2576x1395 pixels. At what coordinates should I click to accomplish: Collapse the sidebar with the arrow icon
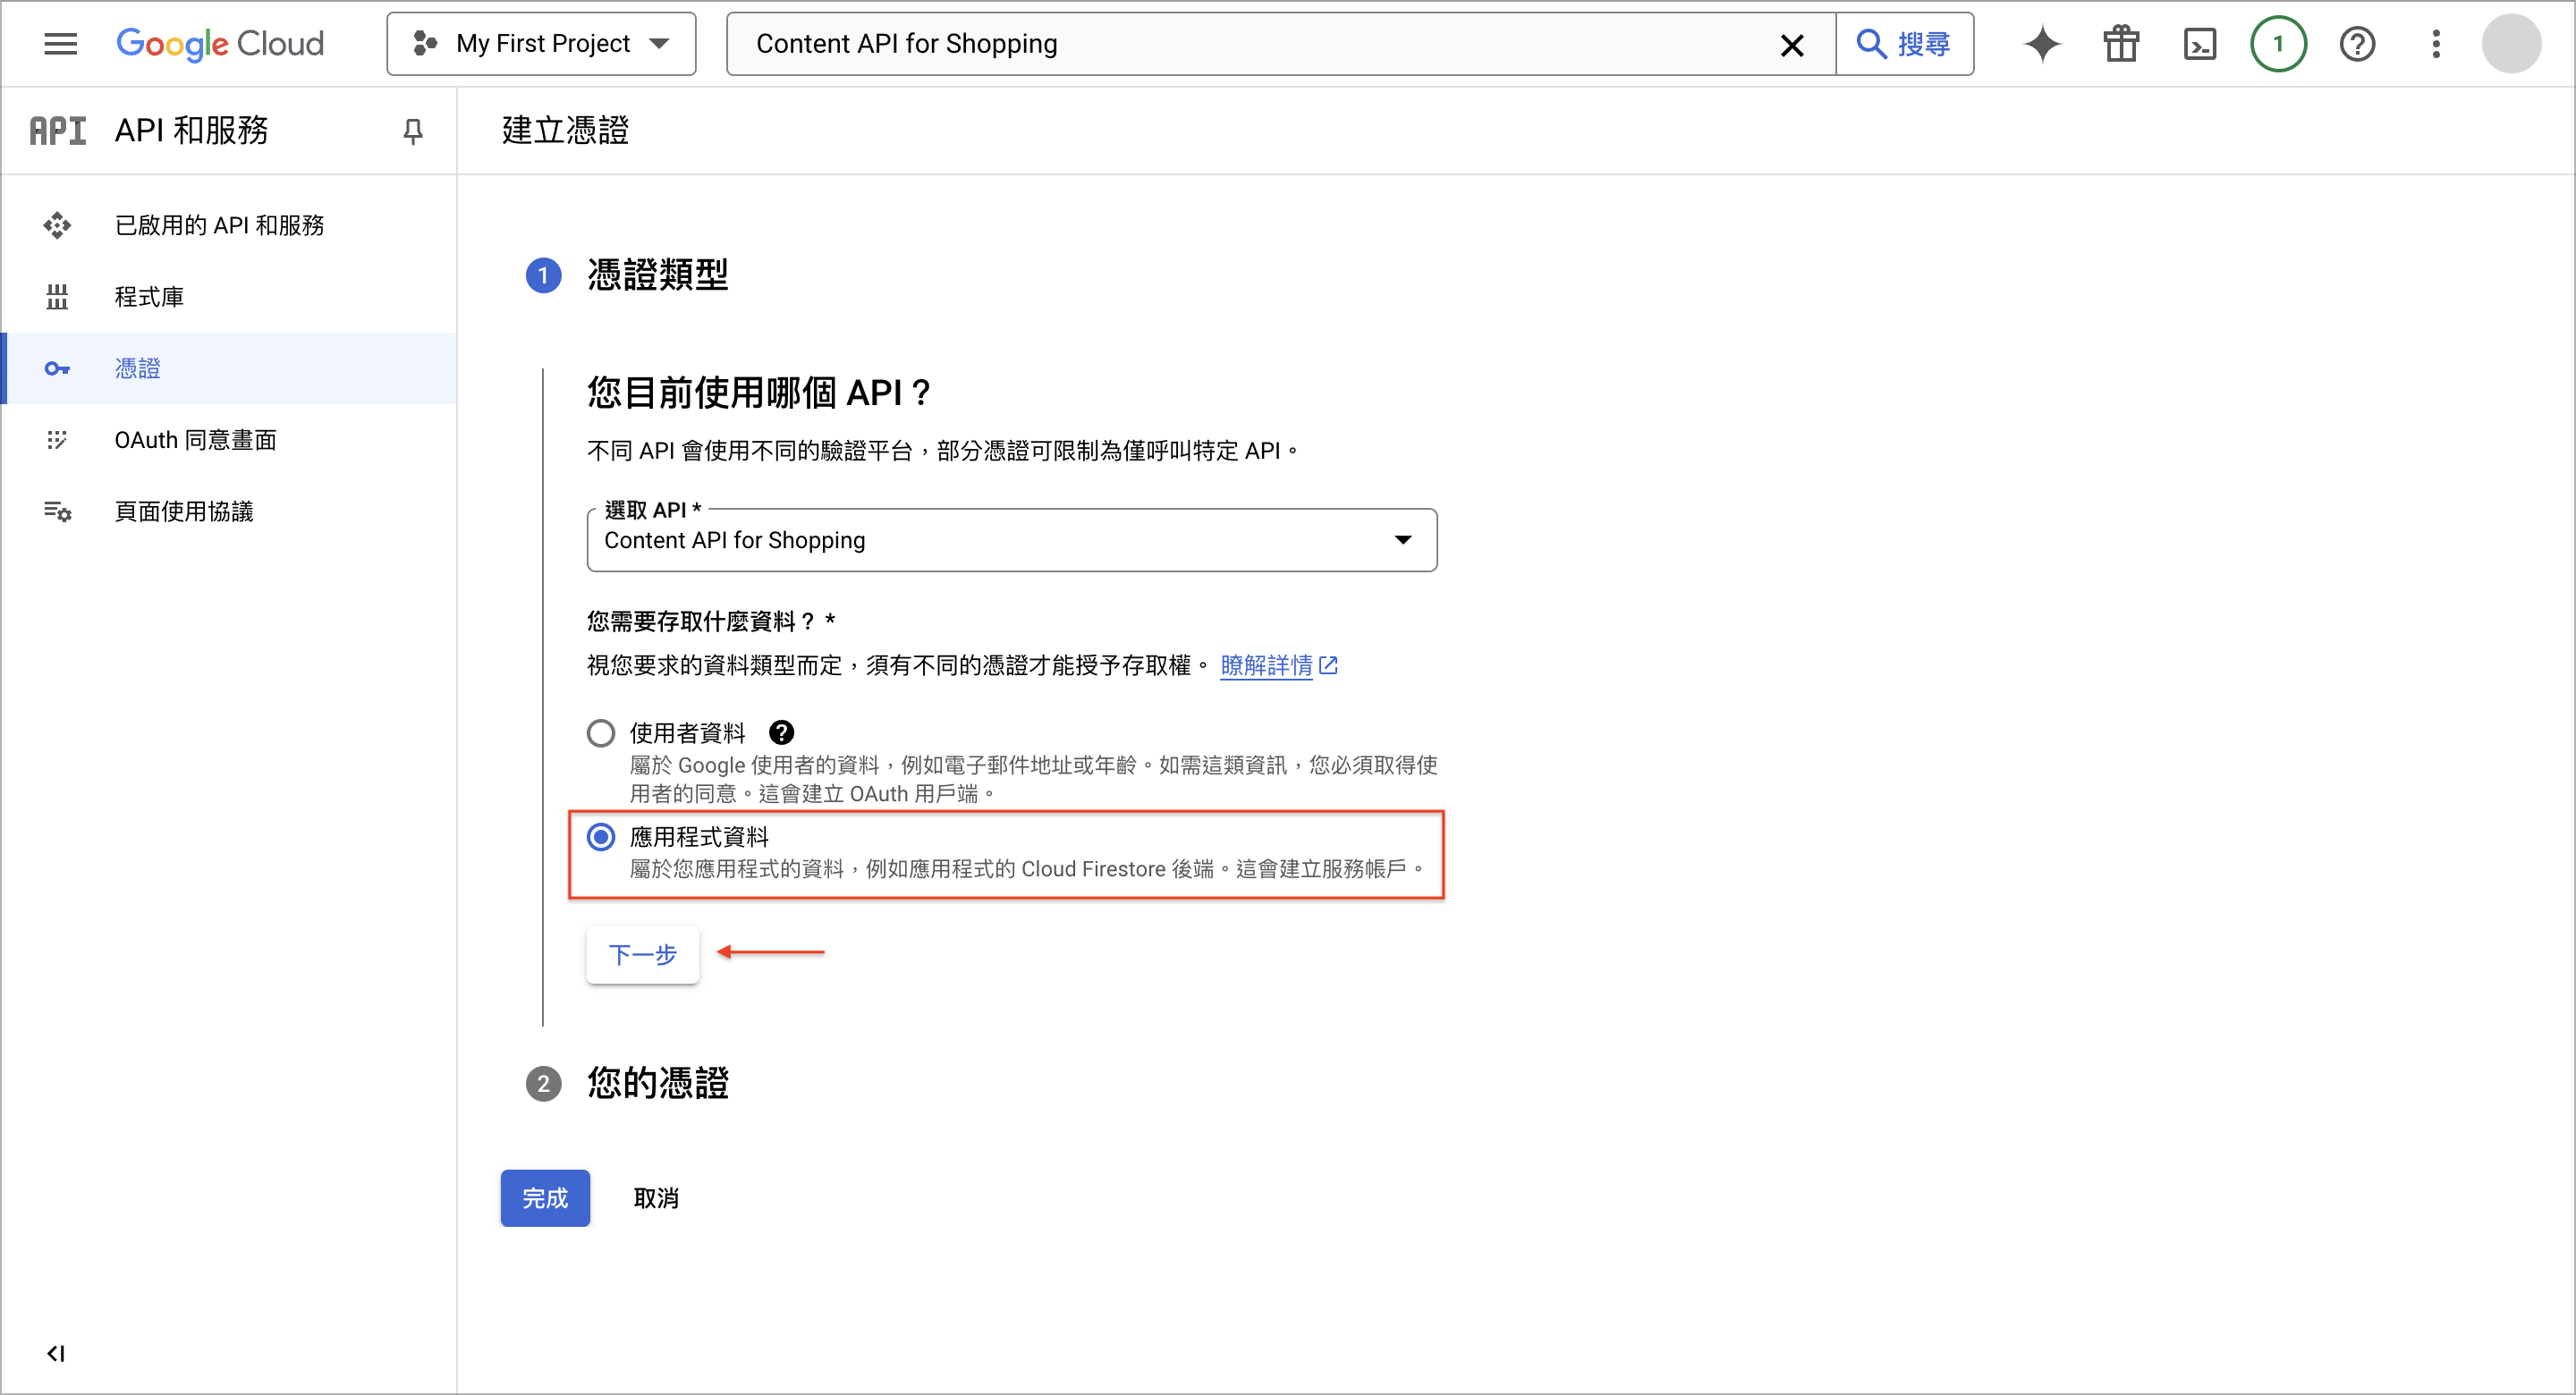pos(56,1353)
